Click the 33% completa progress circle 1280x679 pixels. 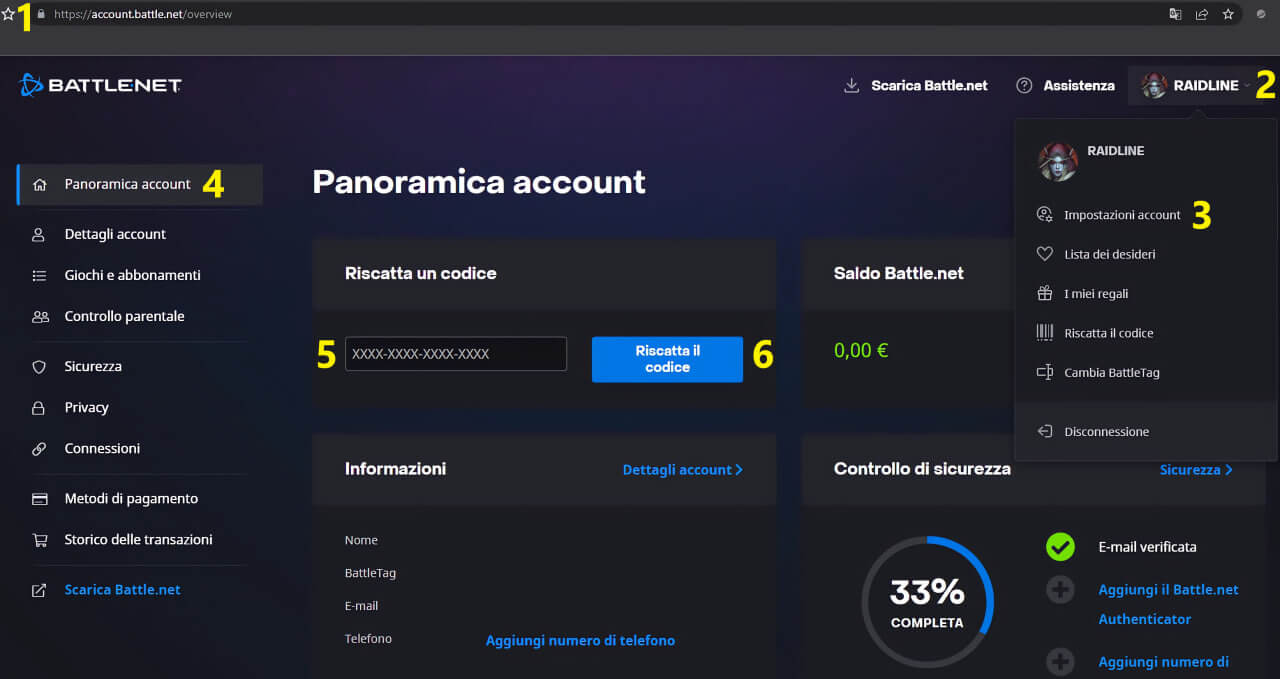click(927, 602)
